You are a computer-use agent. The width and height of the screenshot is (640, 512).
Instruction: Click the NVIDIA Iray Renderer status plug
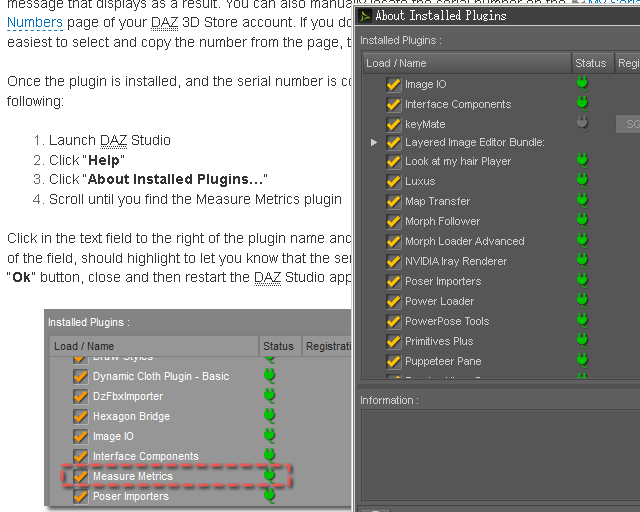(x=582, y=260)
